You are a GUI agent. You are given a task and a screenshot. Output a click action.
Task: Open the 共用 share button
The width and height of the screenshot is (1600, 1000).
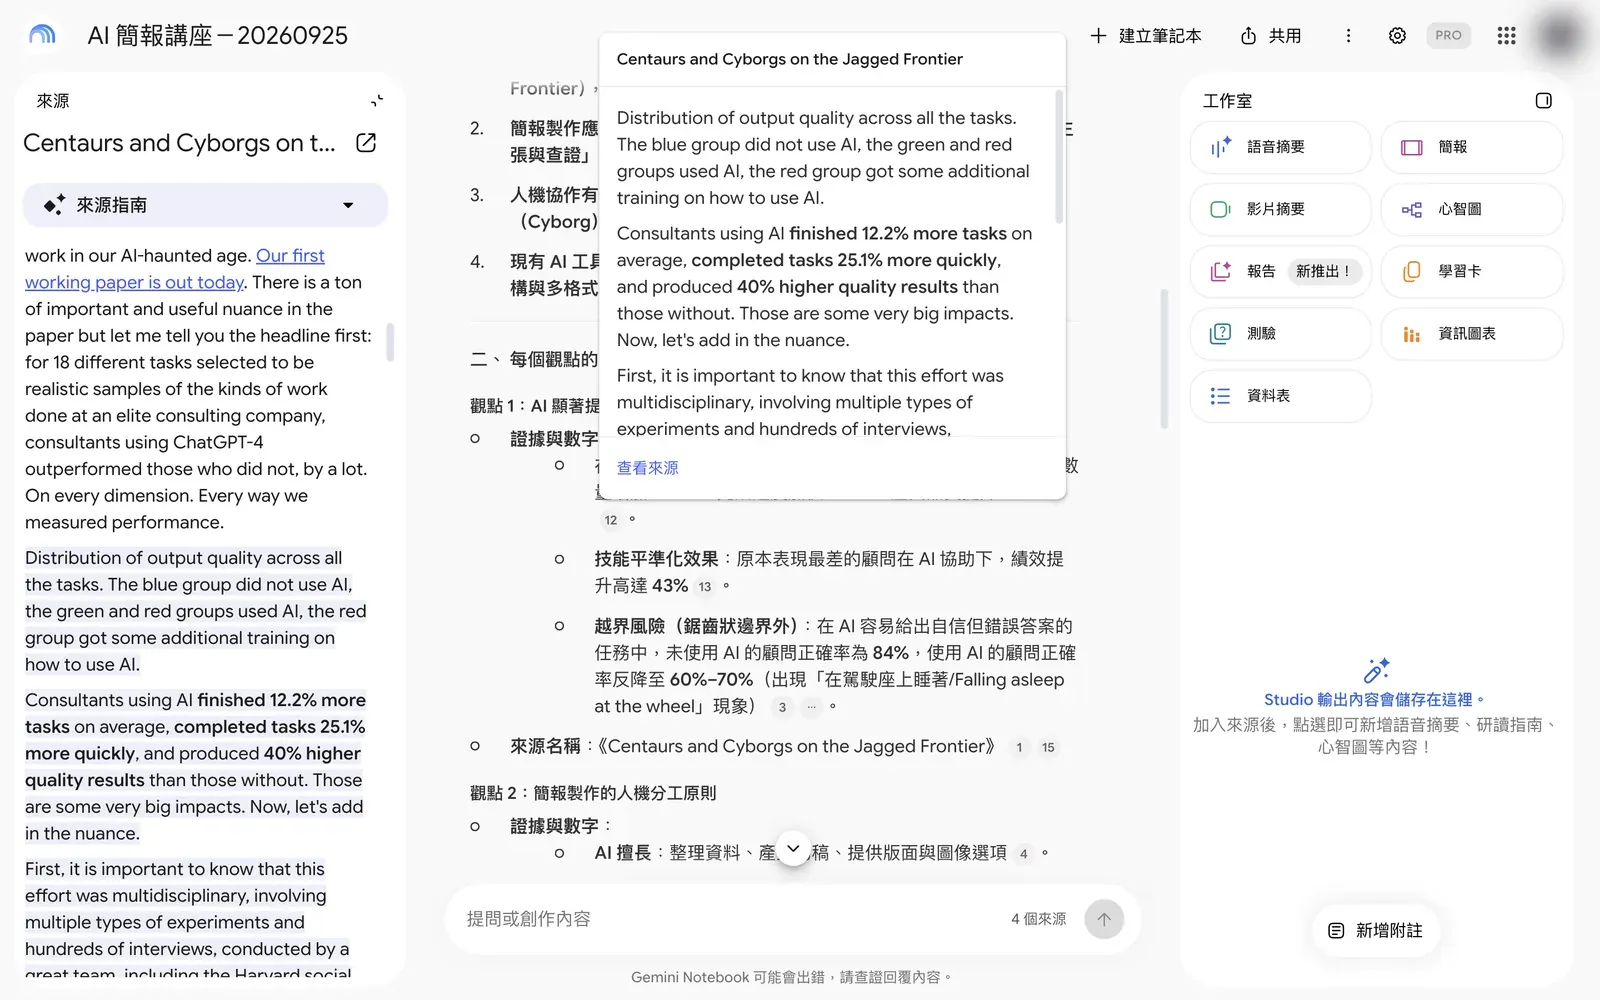(x=1271, y=36)
